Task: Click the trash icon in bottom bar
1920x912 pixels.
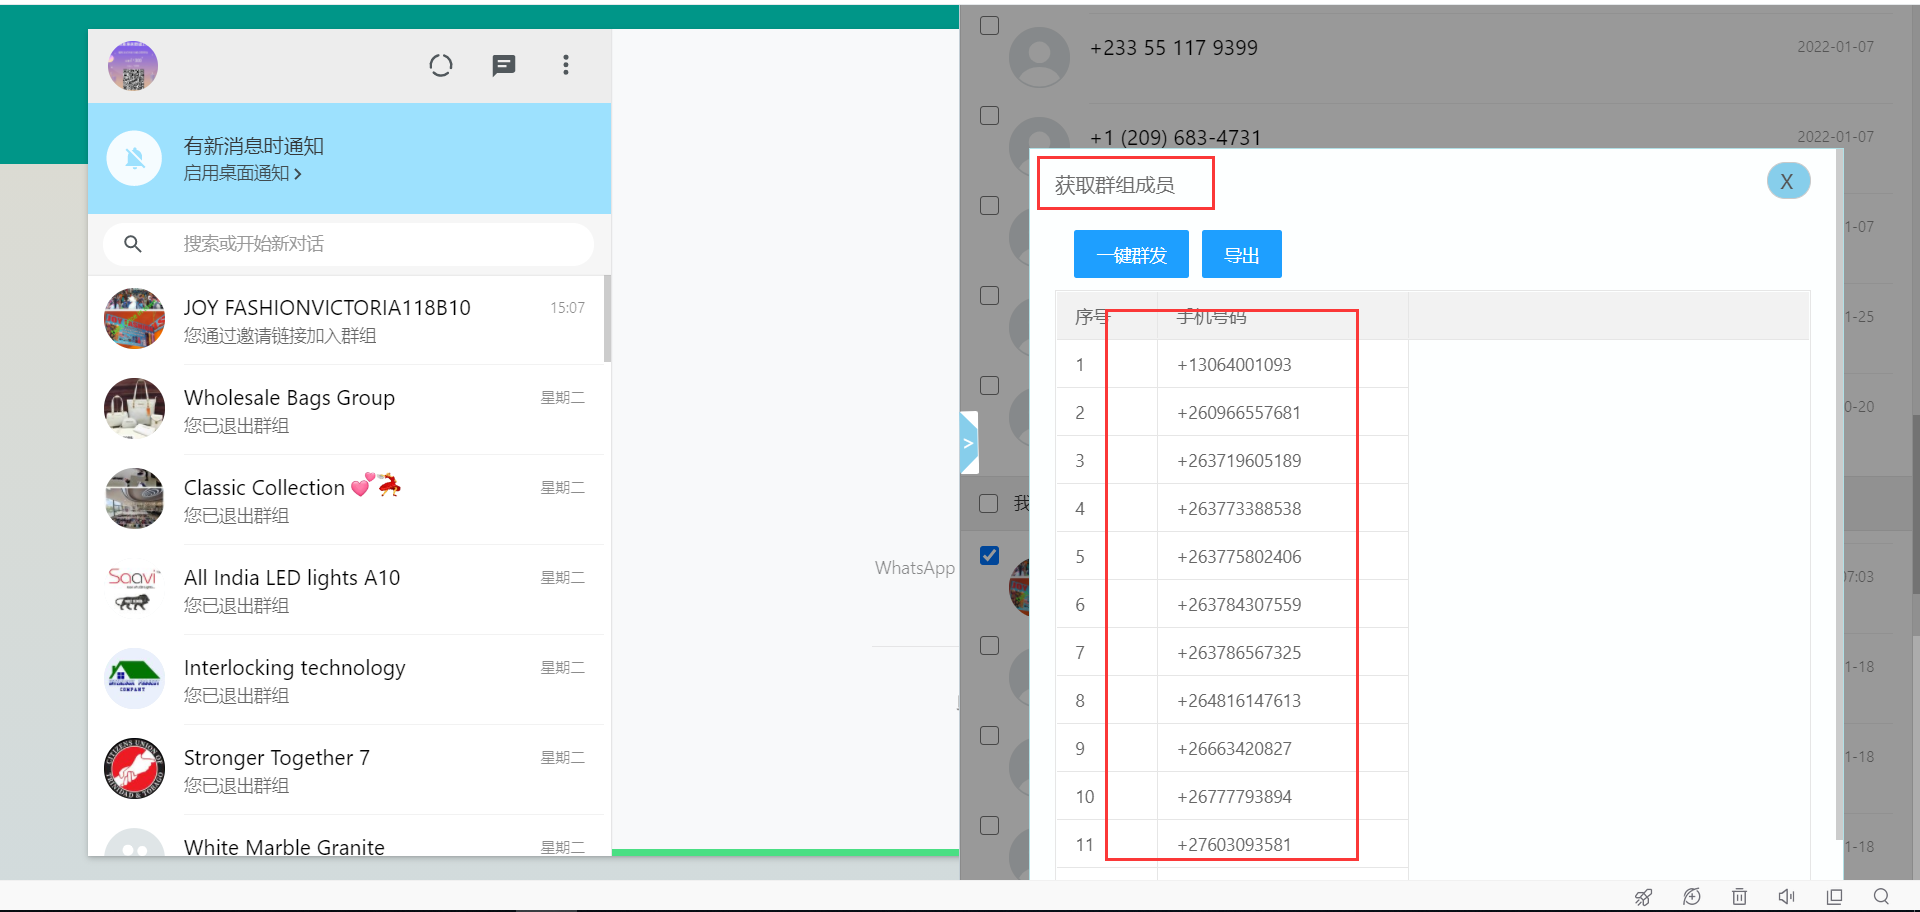Action: tap(1739, 897)
